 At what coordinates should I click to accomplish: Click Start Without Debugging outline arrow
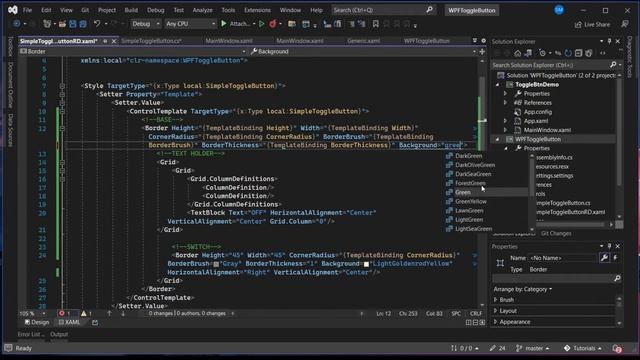[x=262, y=24]
